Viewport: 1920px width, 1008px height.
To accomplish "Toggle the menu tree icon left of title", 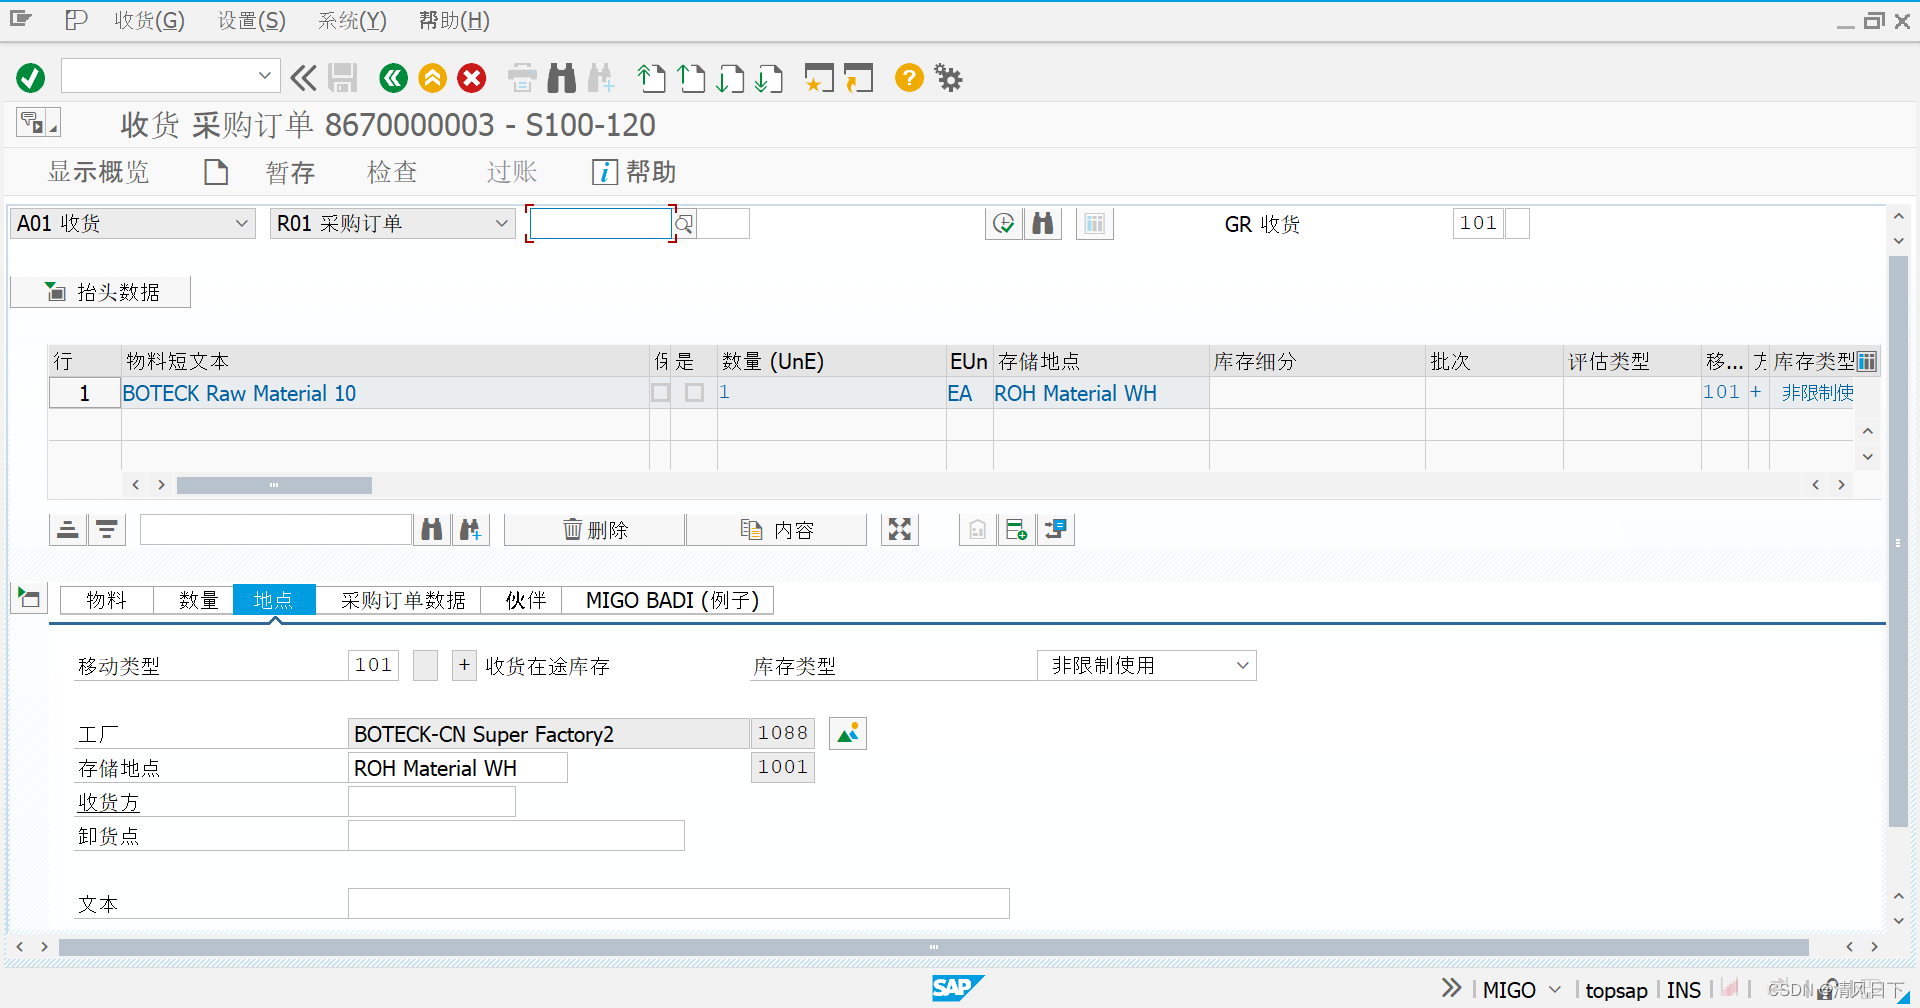I will pos(38,123).
